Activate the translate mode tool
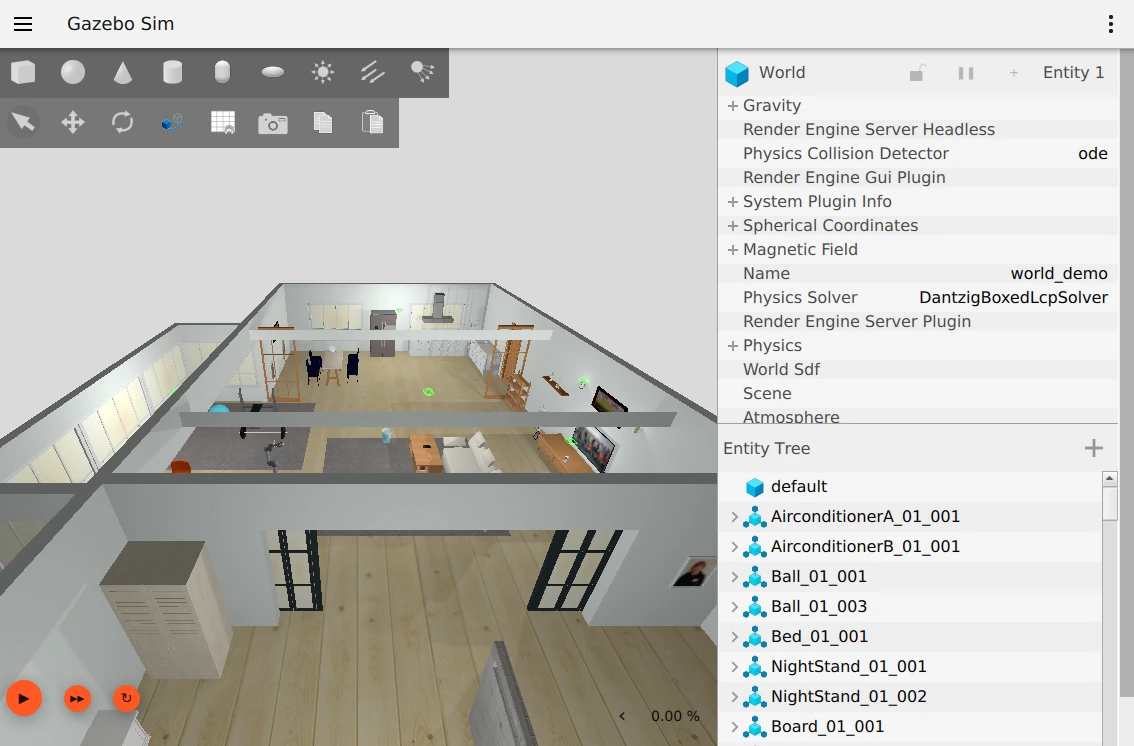Image resolution: width=1134 pixels, height=746 pixels. (x=73, y=122)
